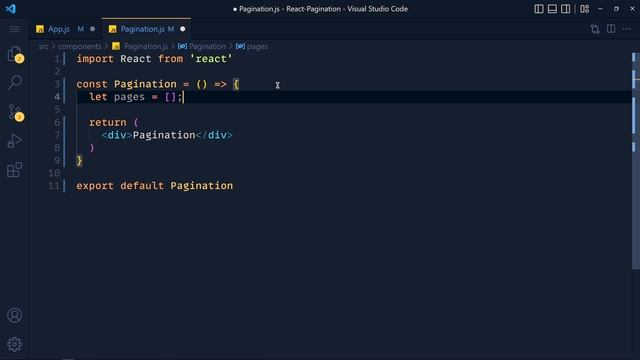Click the 'return' keyword
This screenshot has height=360, width=640.
point(108,122)
